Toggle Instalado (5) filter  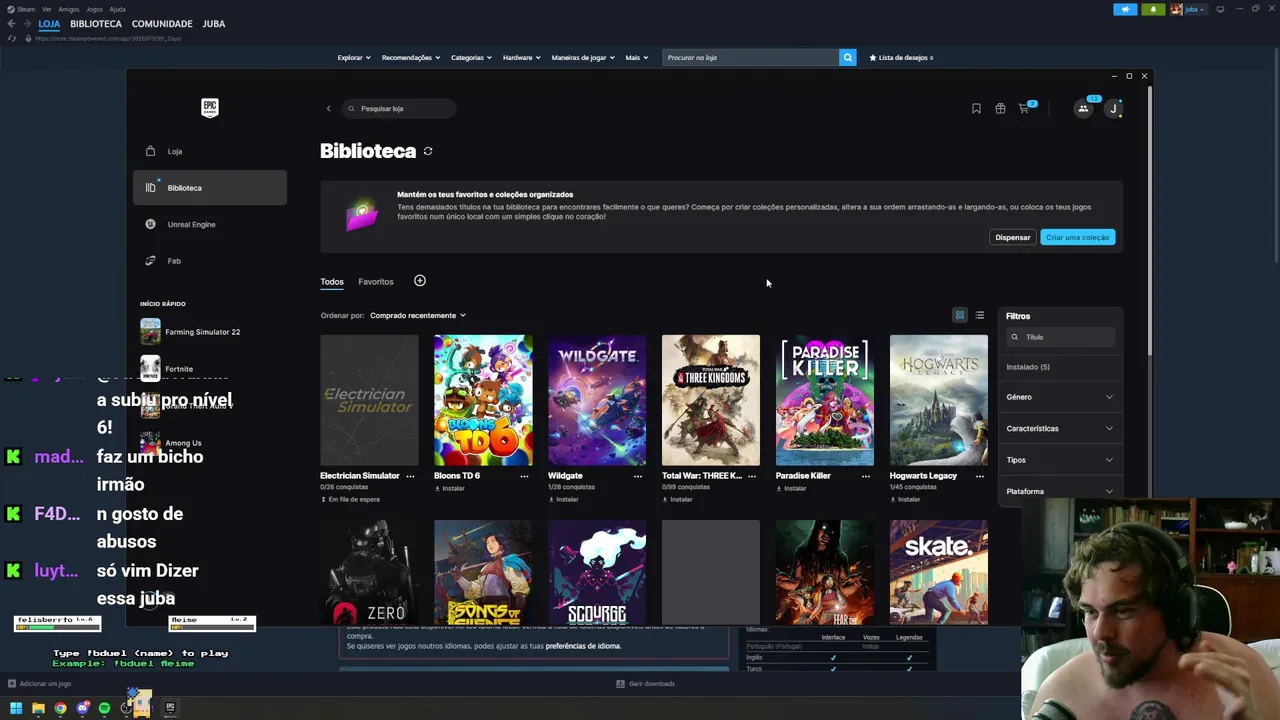[x=1028, y=367]
